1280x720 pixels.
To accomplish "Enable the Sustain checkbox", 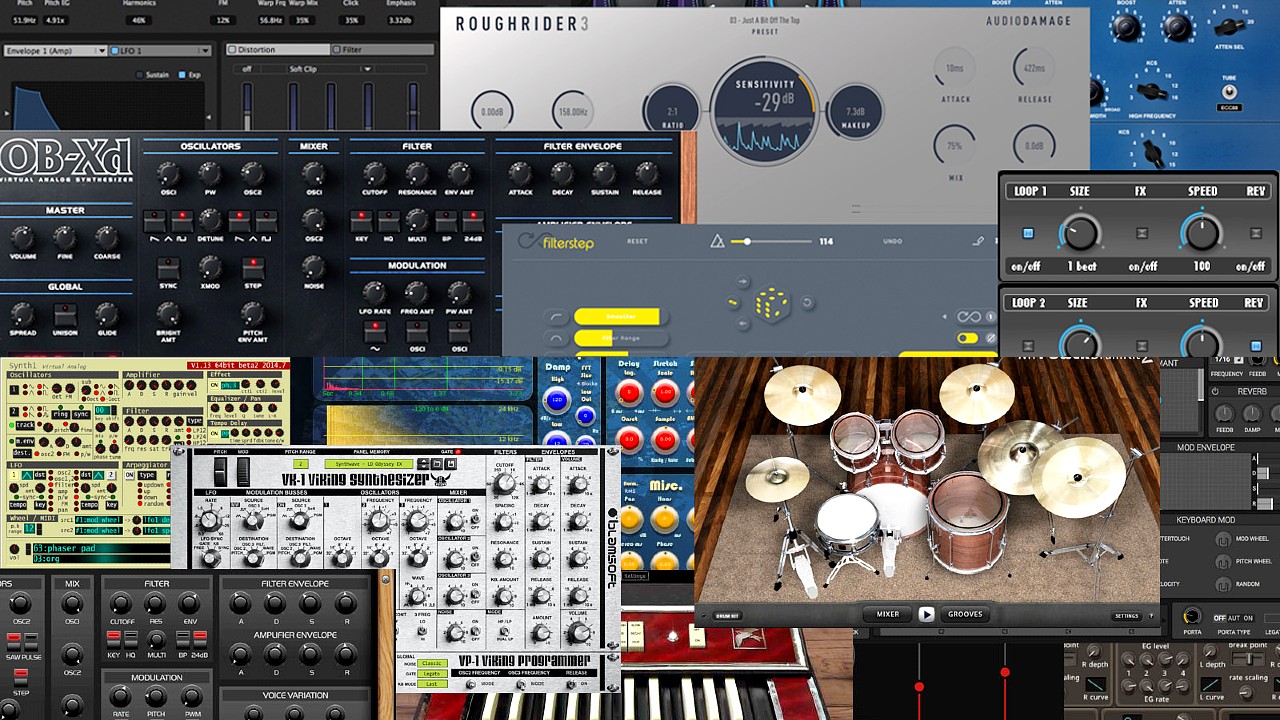I will pyautogui.click(x=141, y=74).
